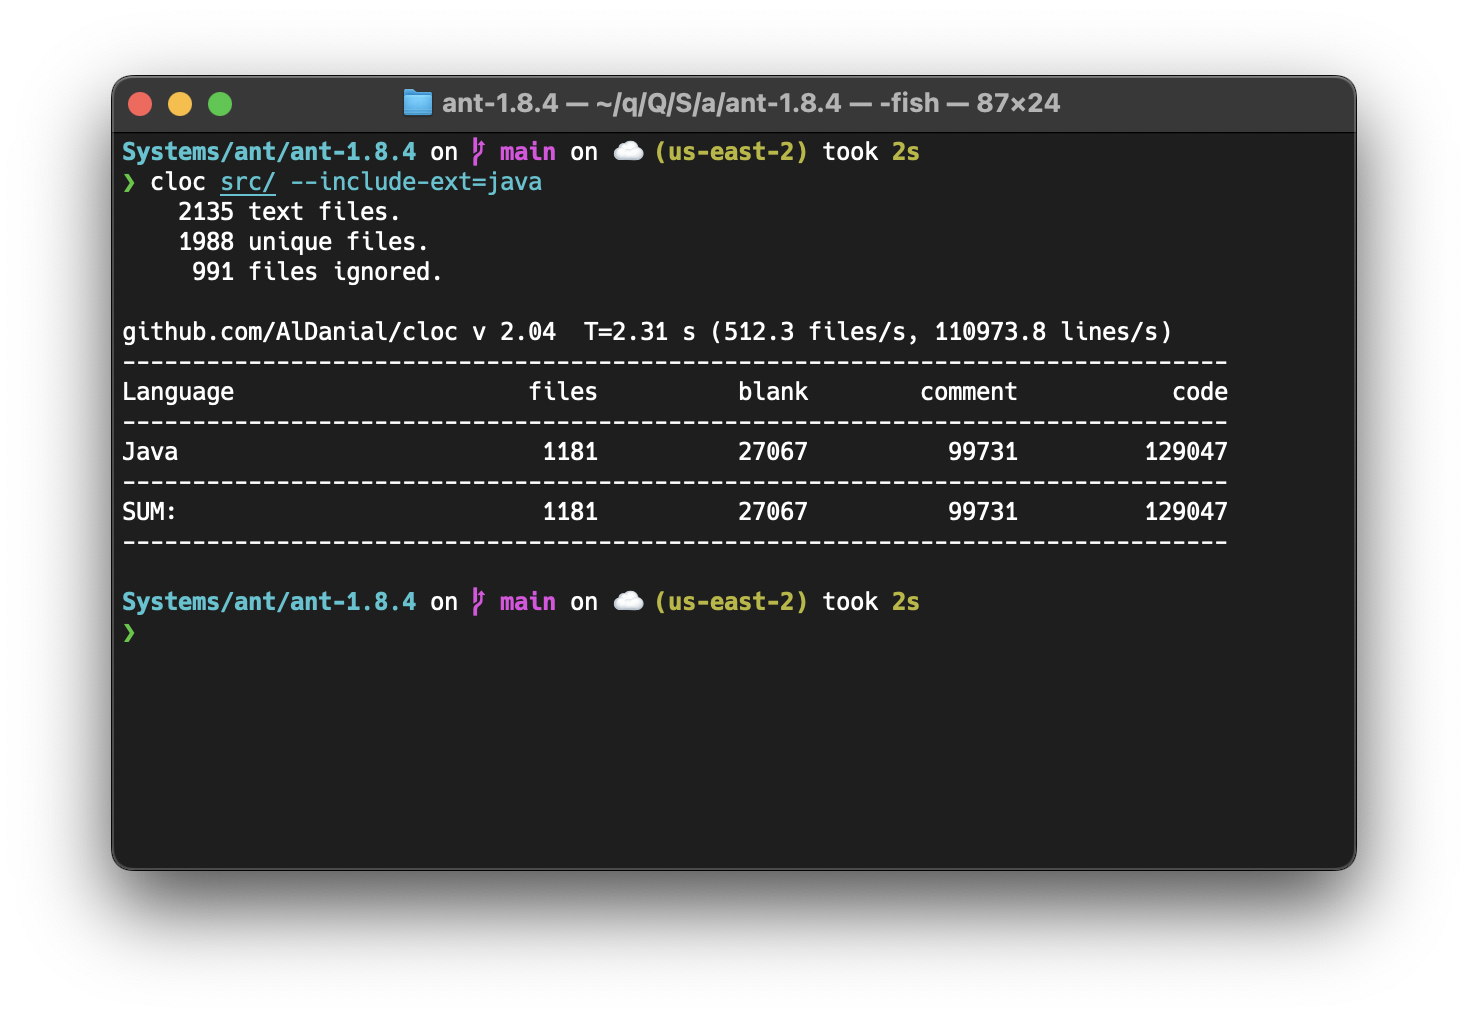Click 'main' branch name in bottom prompt
Screen dimensions: 1468x1018
coord(528,602)
